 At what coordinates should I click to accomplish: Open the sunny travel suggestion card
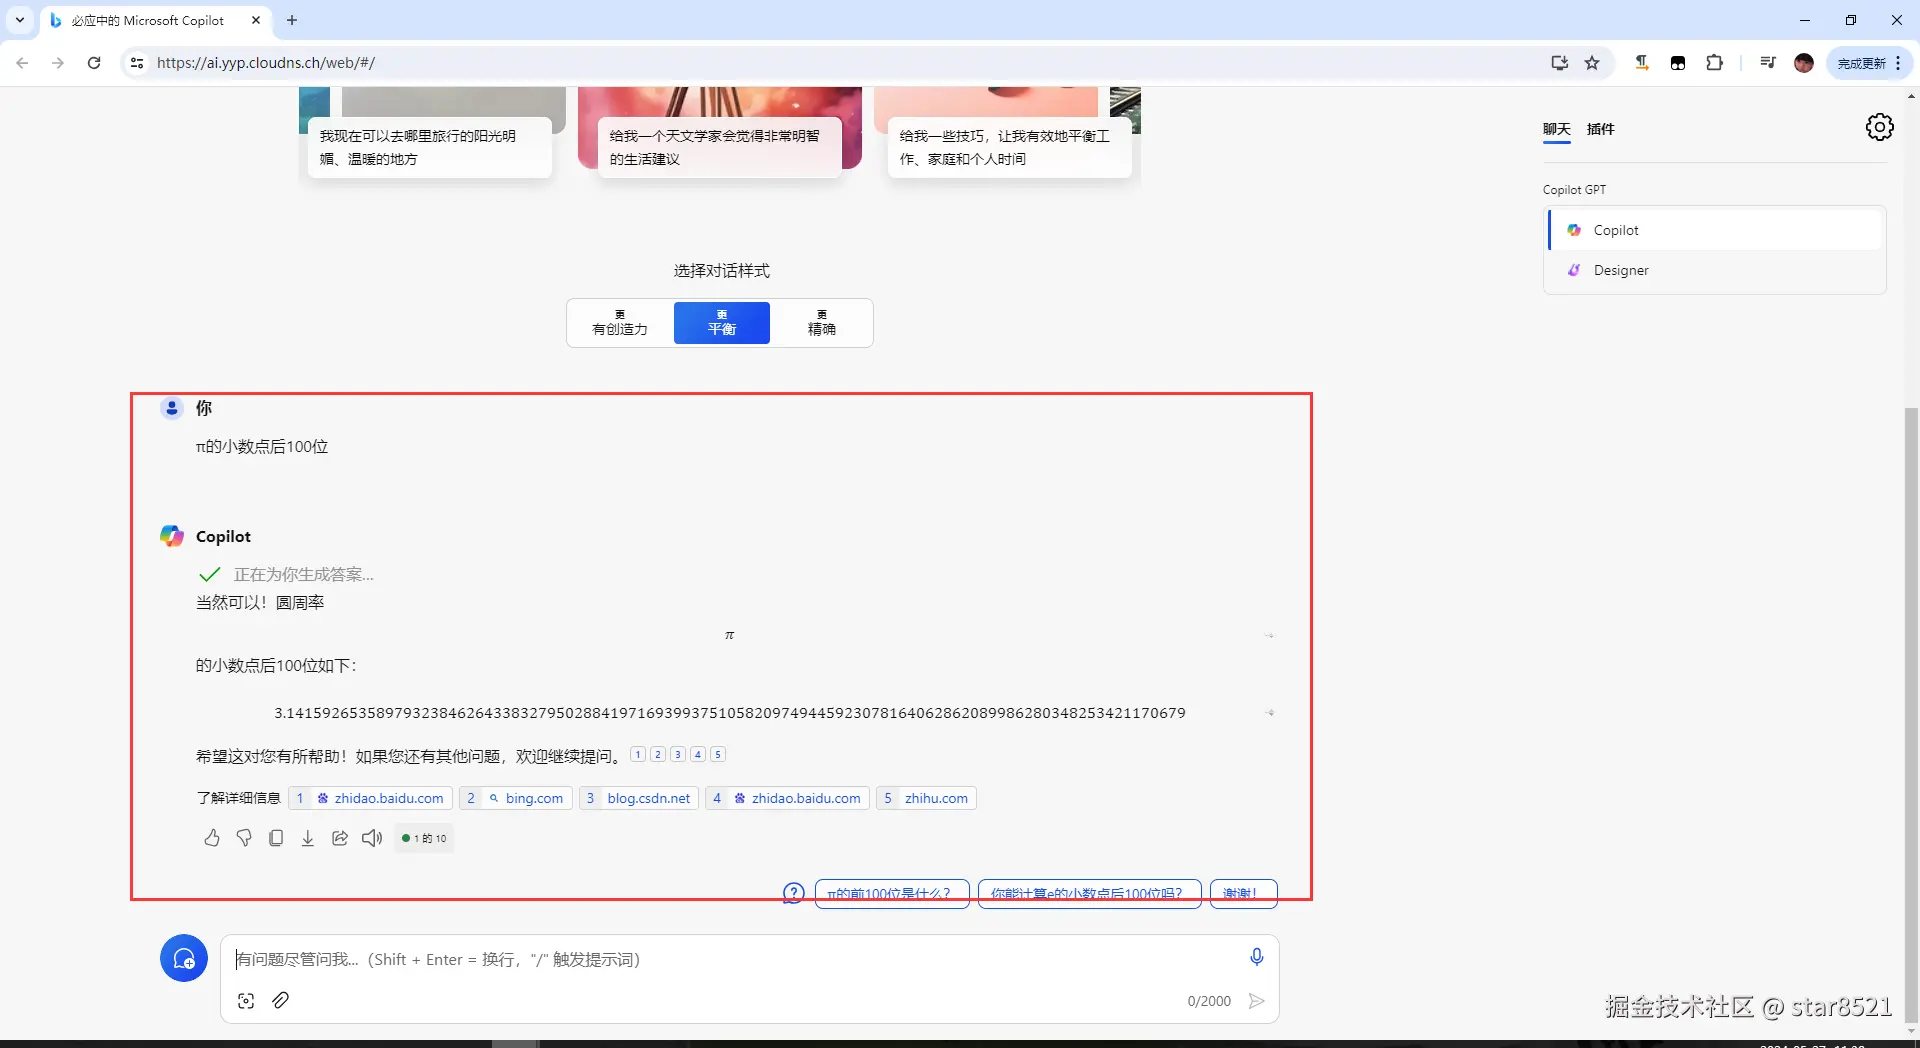430,147
